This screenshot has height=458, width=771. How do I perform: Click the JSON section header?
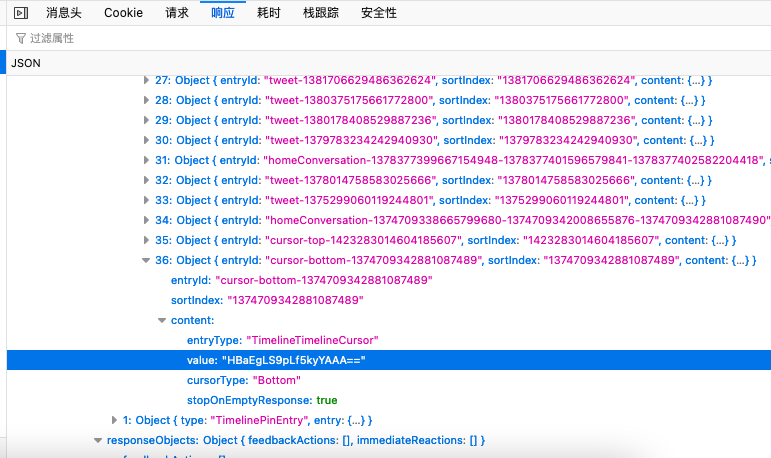pyautogui.click(x=26, y=62)
